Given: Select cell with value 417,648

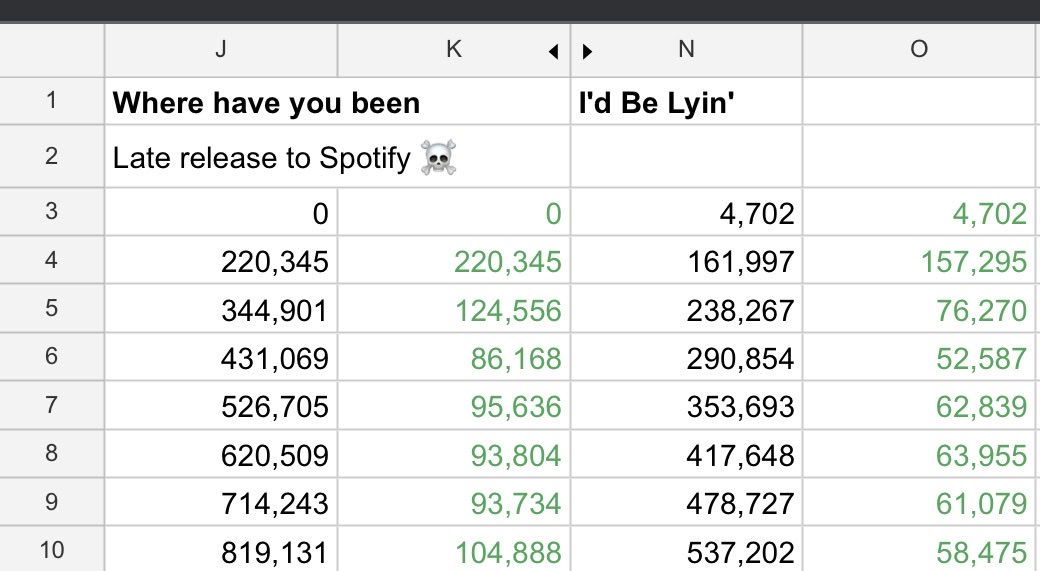Looking at the screenshot, I should (x=686, y=454).
